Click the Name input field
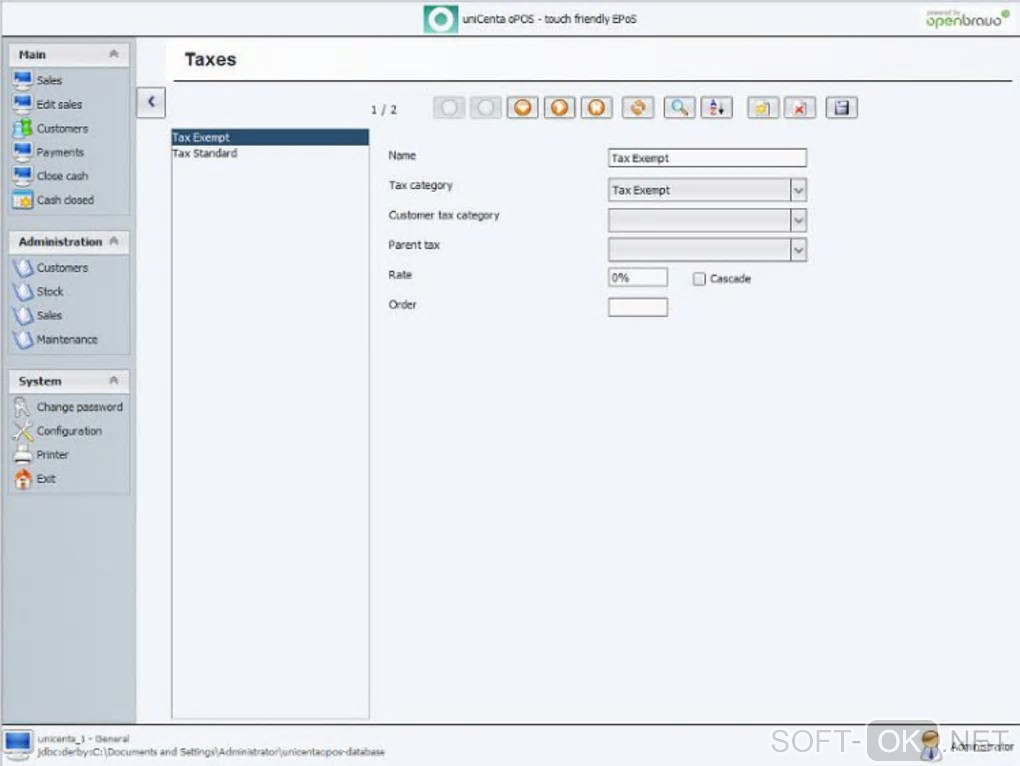The height and width of the screenshot is (766, 1020). click(707, 158)
